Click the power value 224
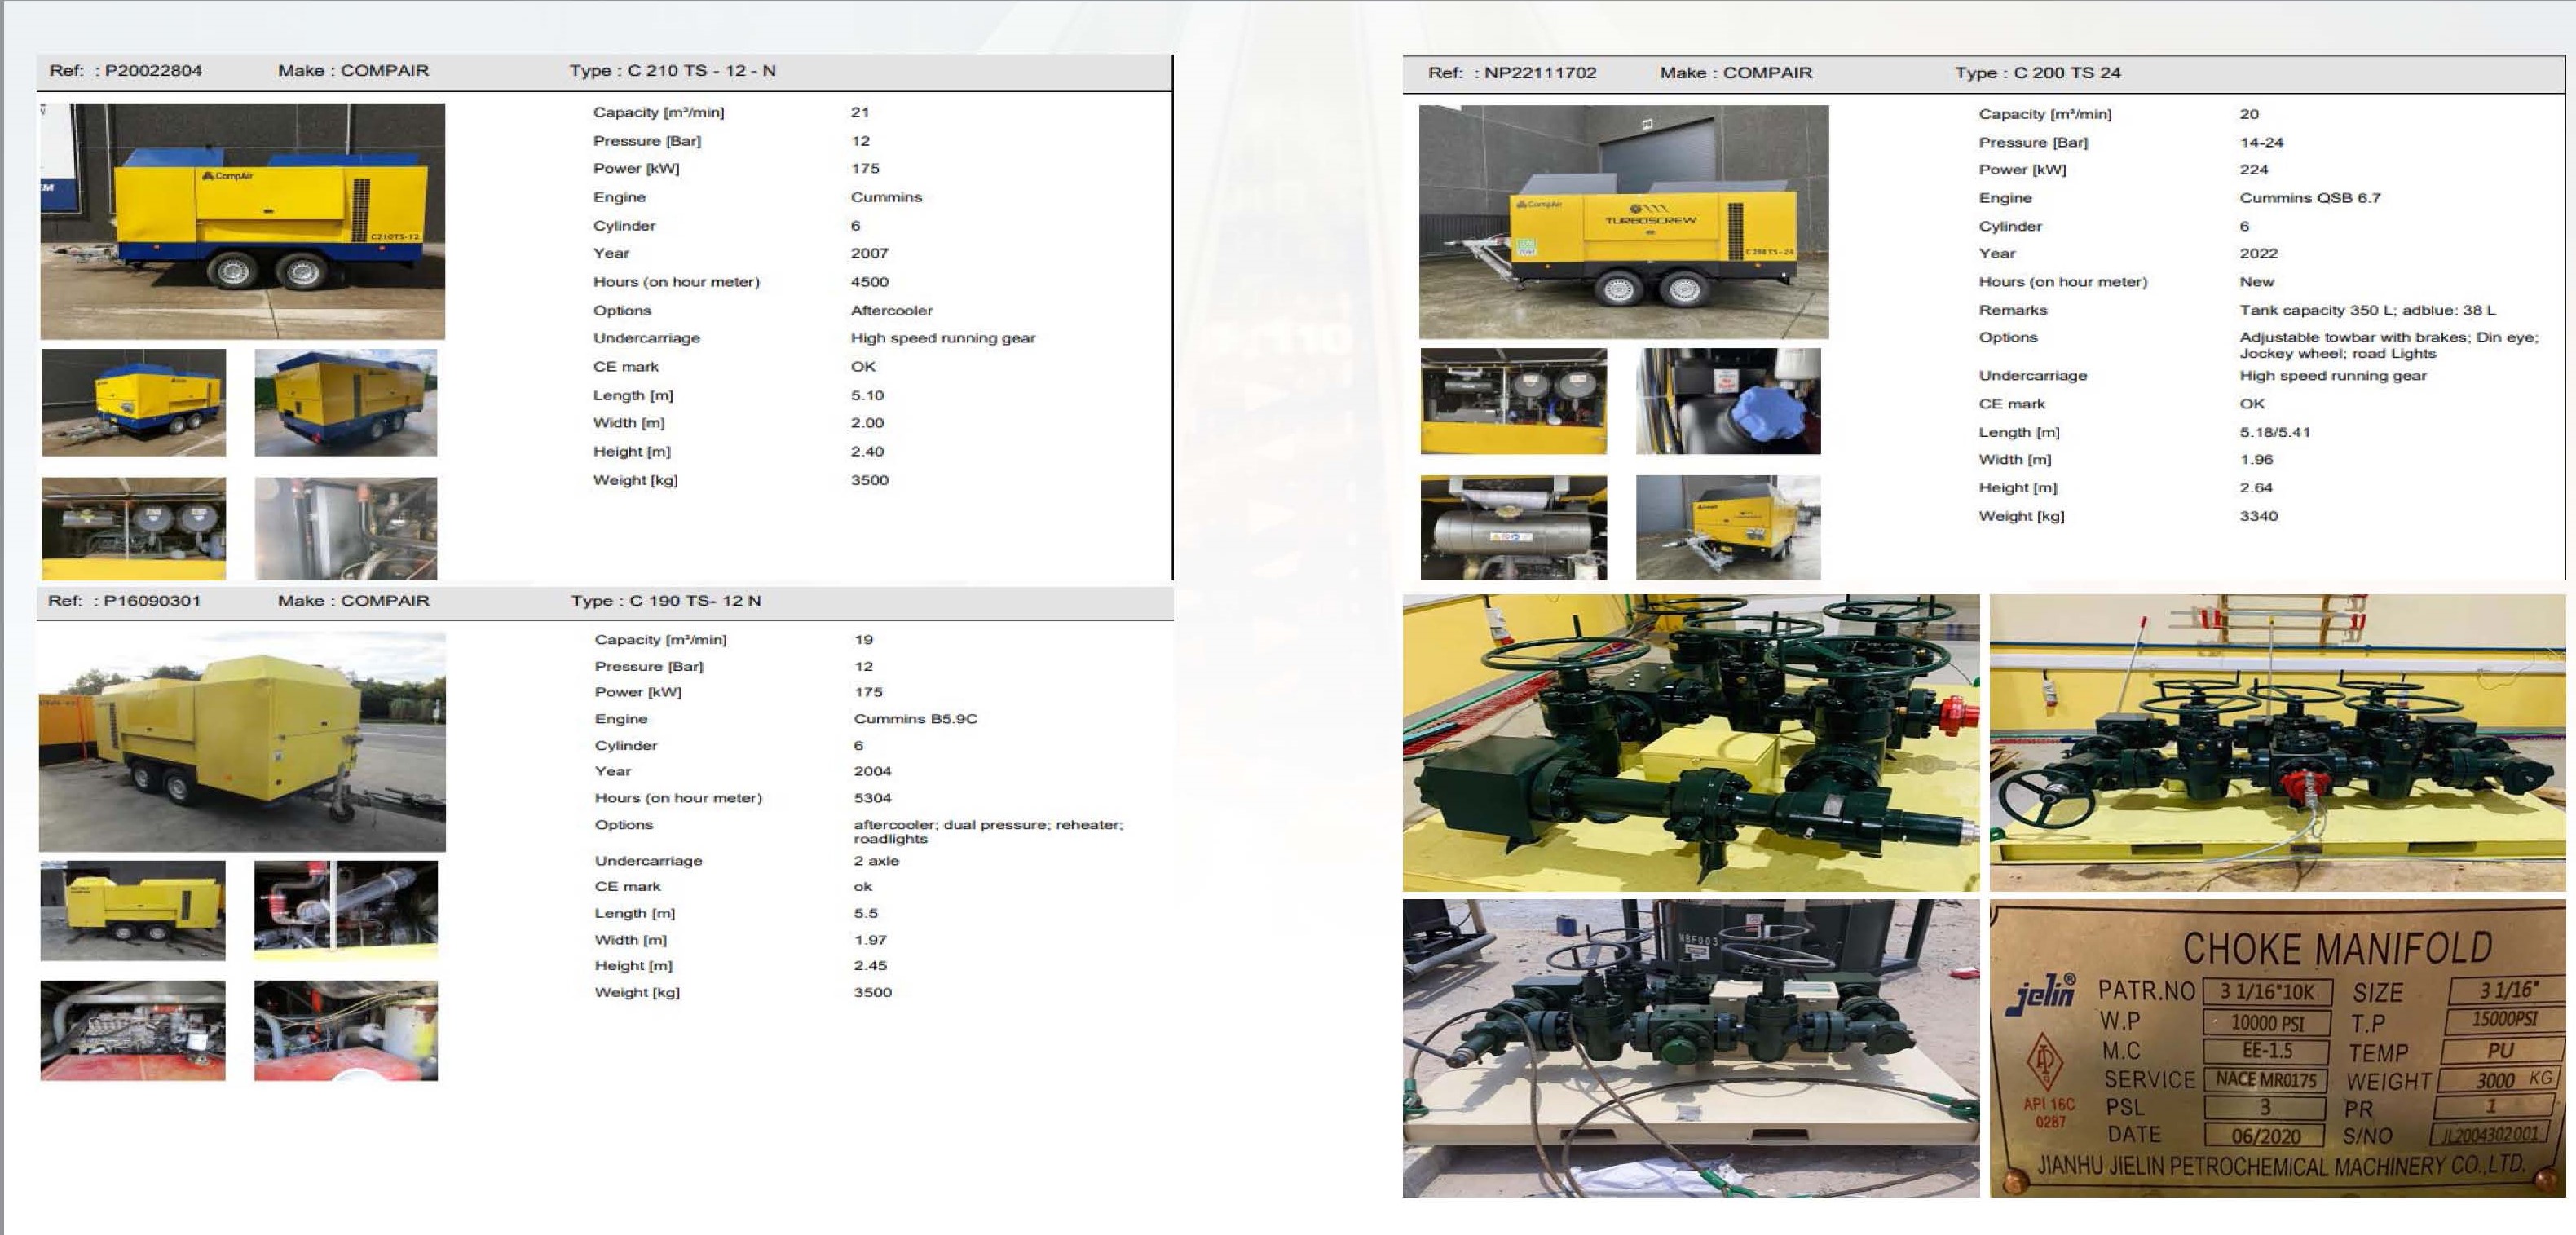This screenshot has width=2576, height=1235. [2253, 170]
